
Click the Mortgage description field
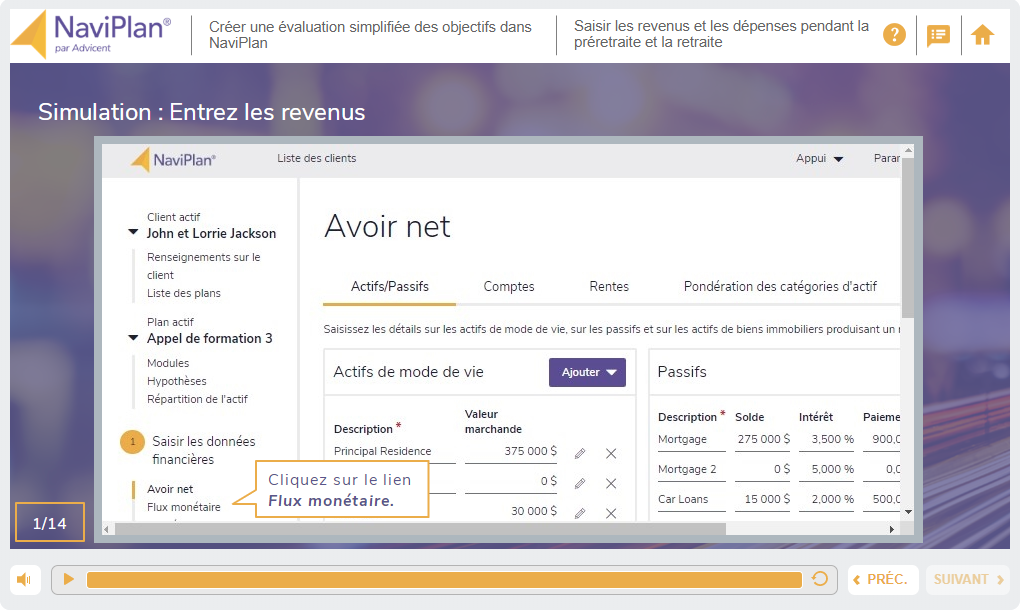692,439
